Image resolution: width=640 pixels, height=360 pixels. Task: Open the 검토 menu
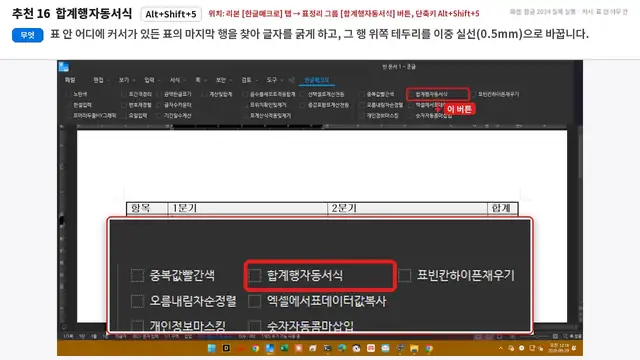click(246, 80)
